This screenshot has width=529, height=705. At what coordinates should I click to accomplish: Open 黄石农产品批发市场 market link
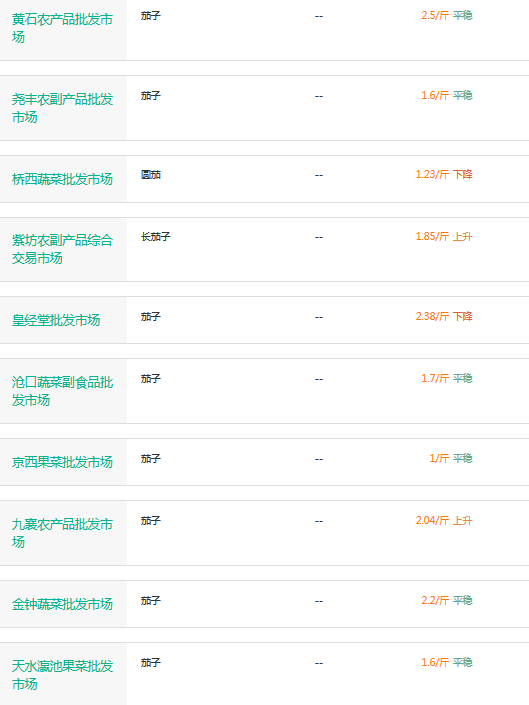click(x=62, y=28)
